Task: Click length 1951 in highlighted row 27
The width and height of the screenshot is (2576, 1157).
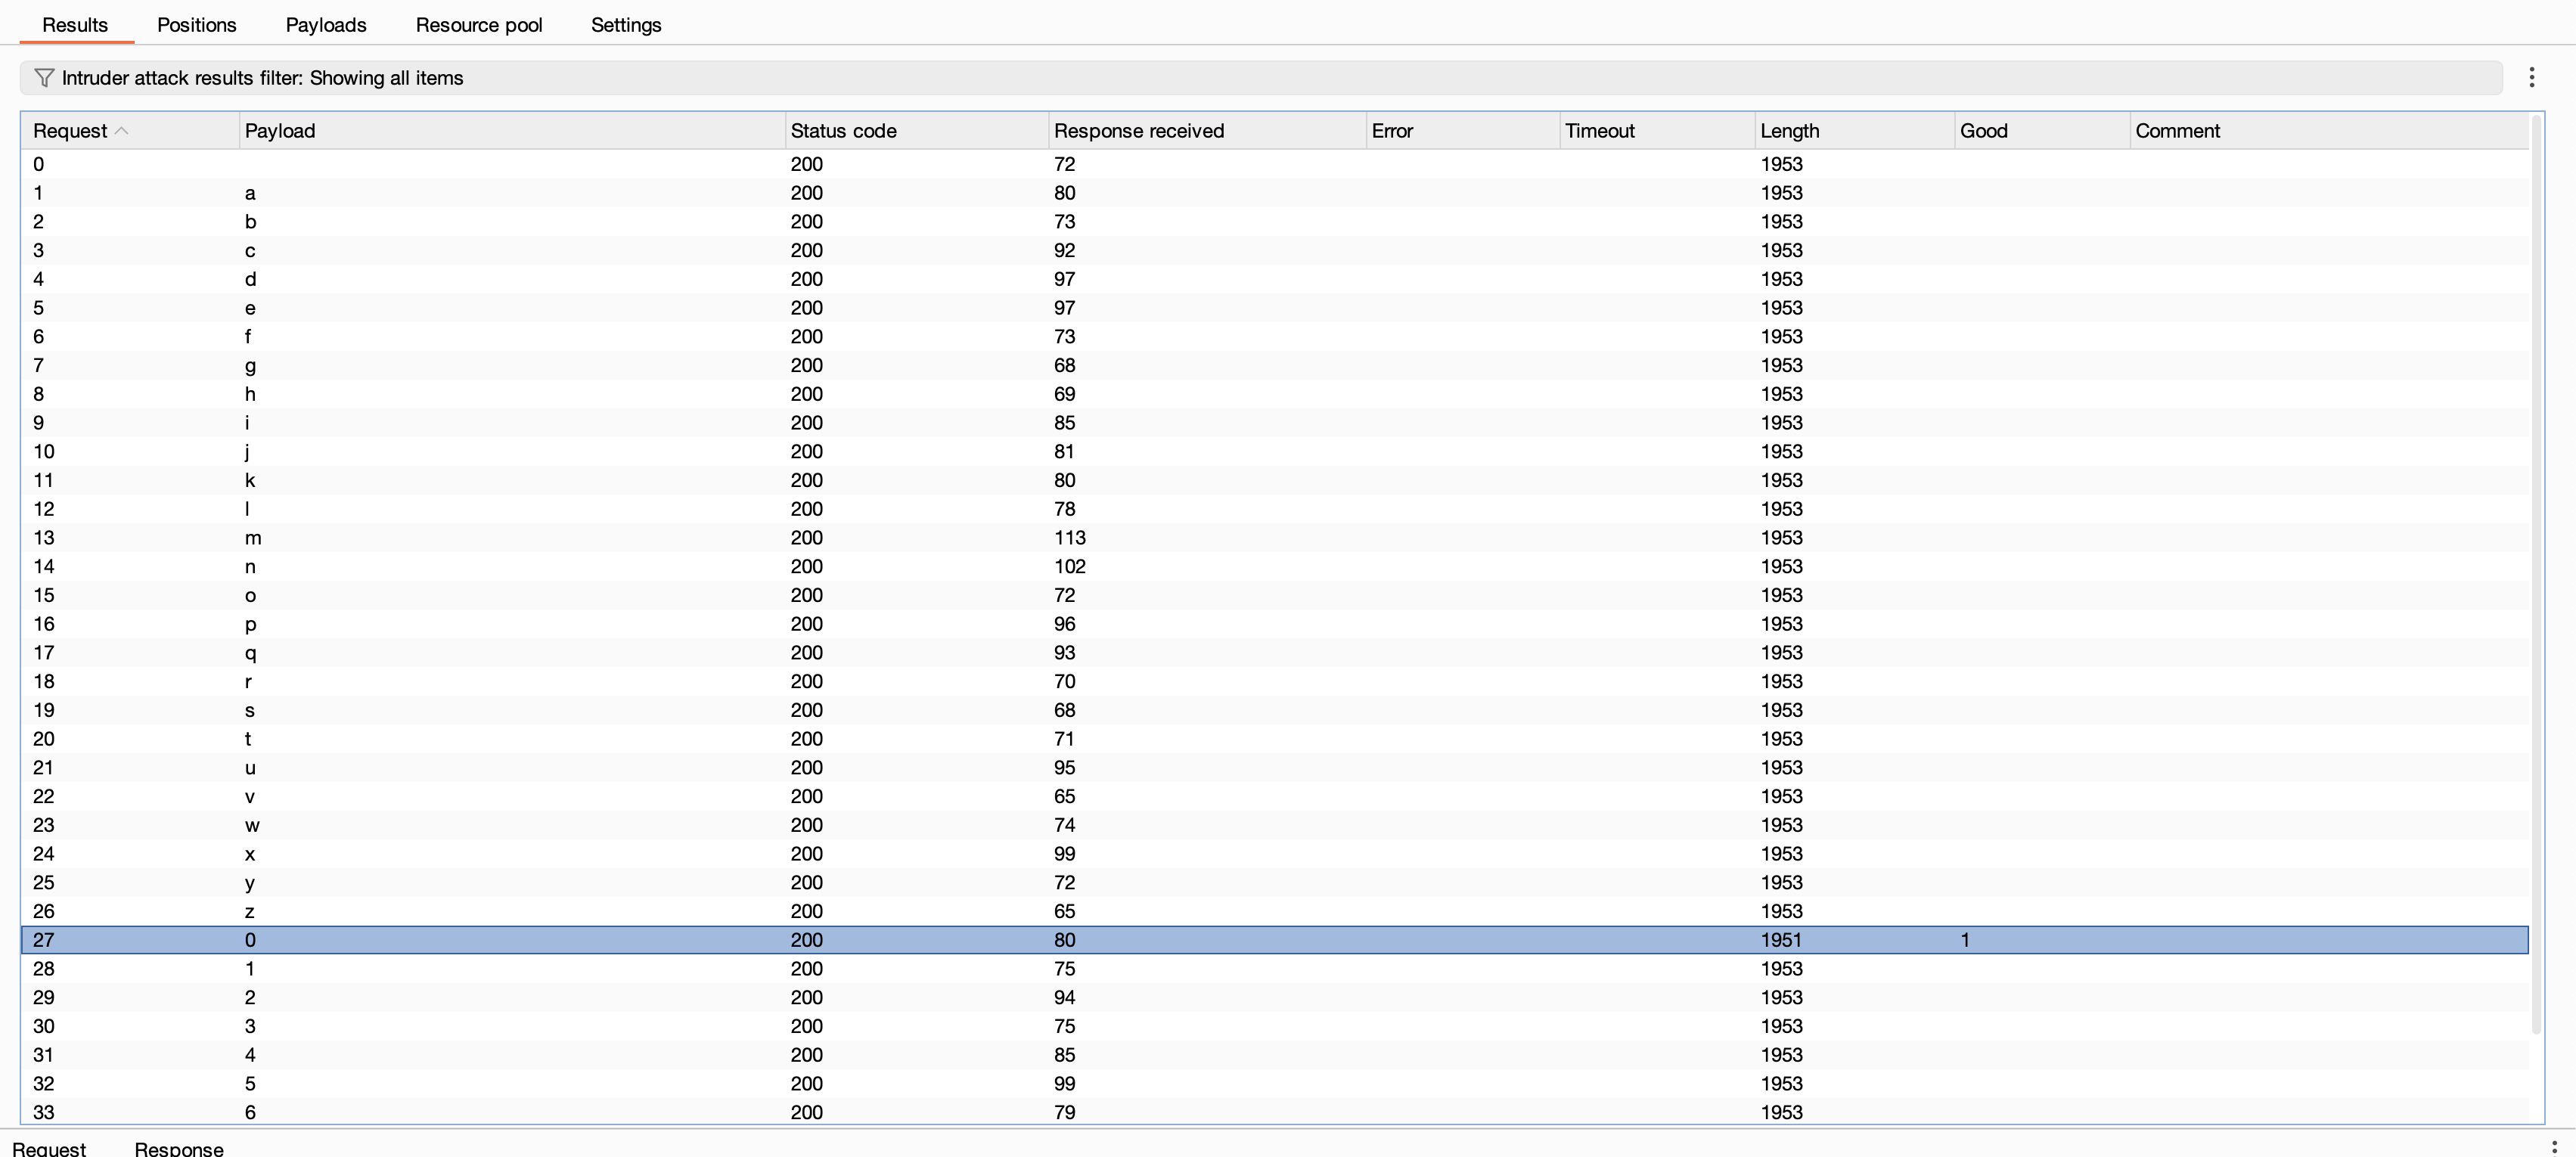Action: (x=1781, y=940)
